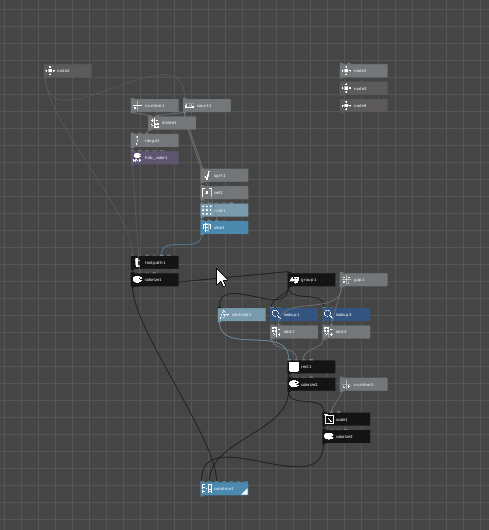Select the gray node right of group1

(x=364, y=280)
